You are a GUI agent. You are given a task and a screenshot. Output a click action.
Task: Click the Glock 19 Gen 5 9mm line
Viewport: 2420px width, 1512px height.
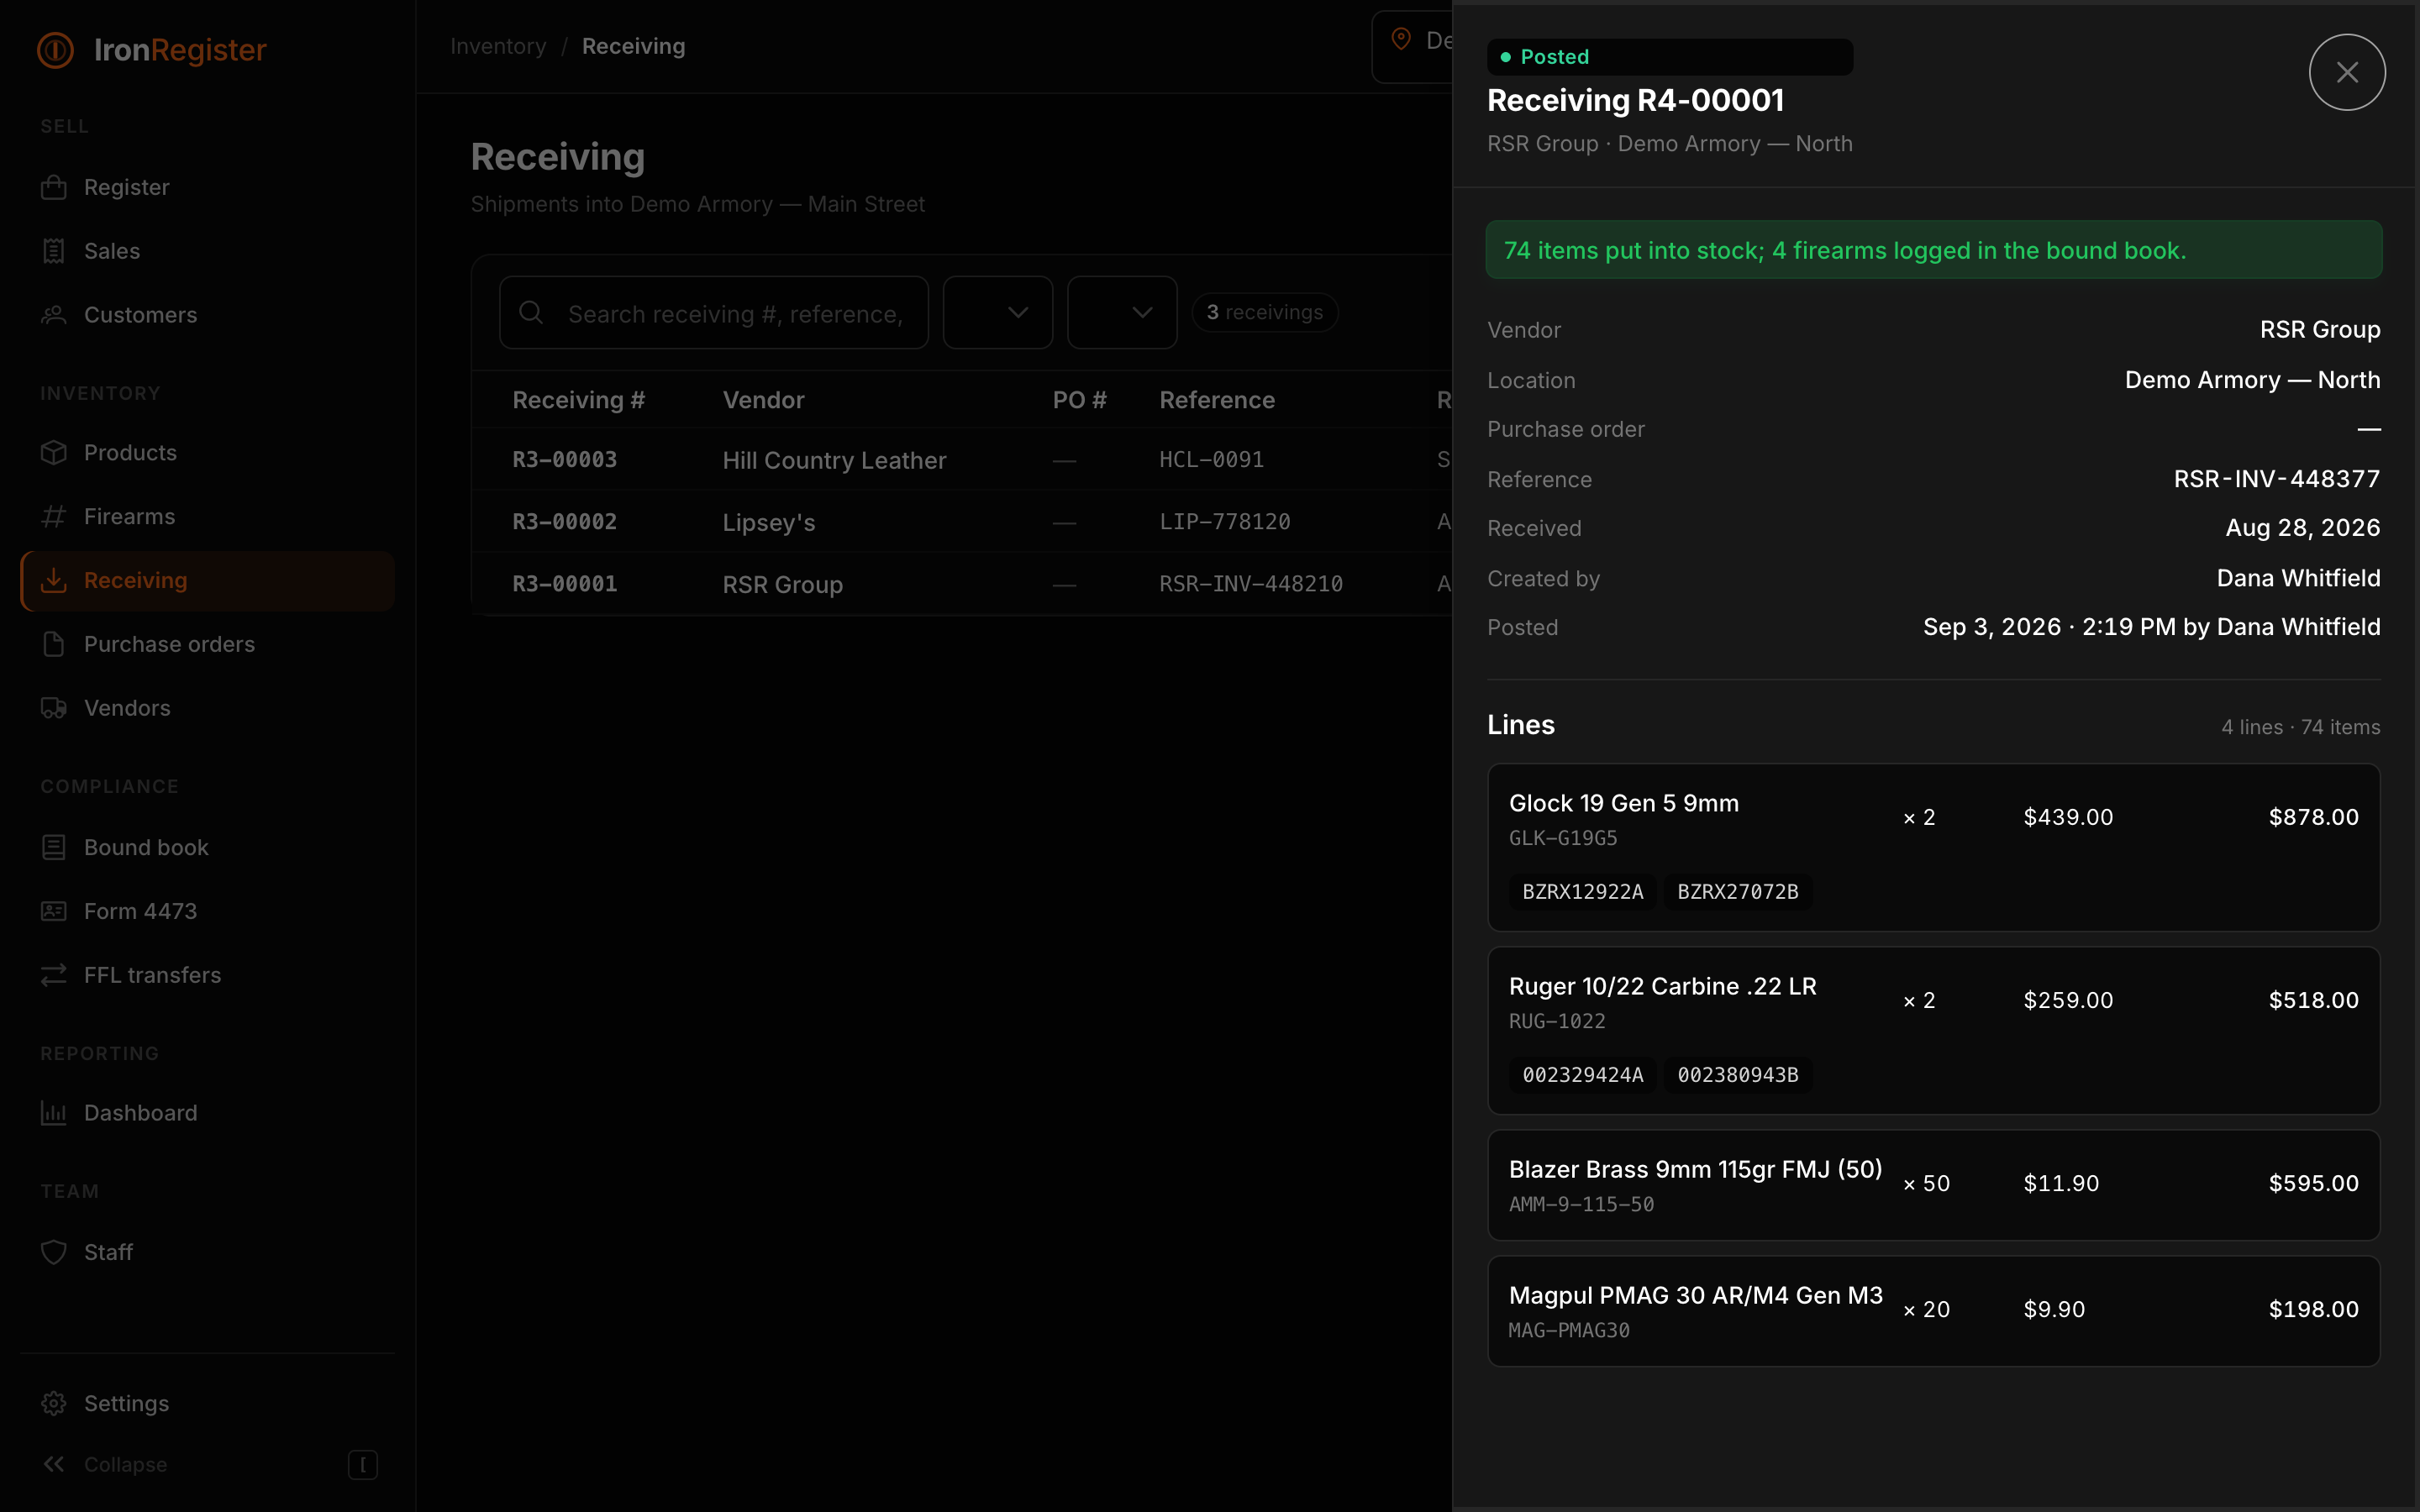point(1933,848)
